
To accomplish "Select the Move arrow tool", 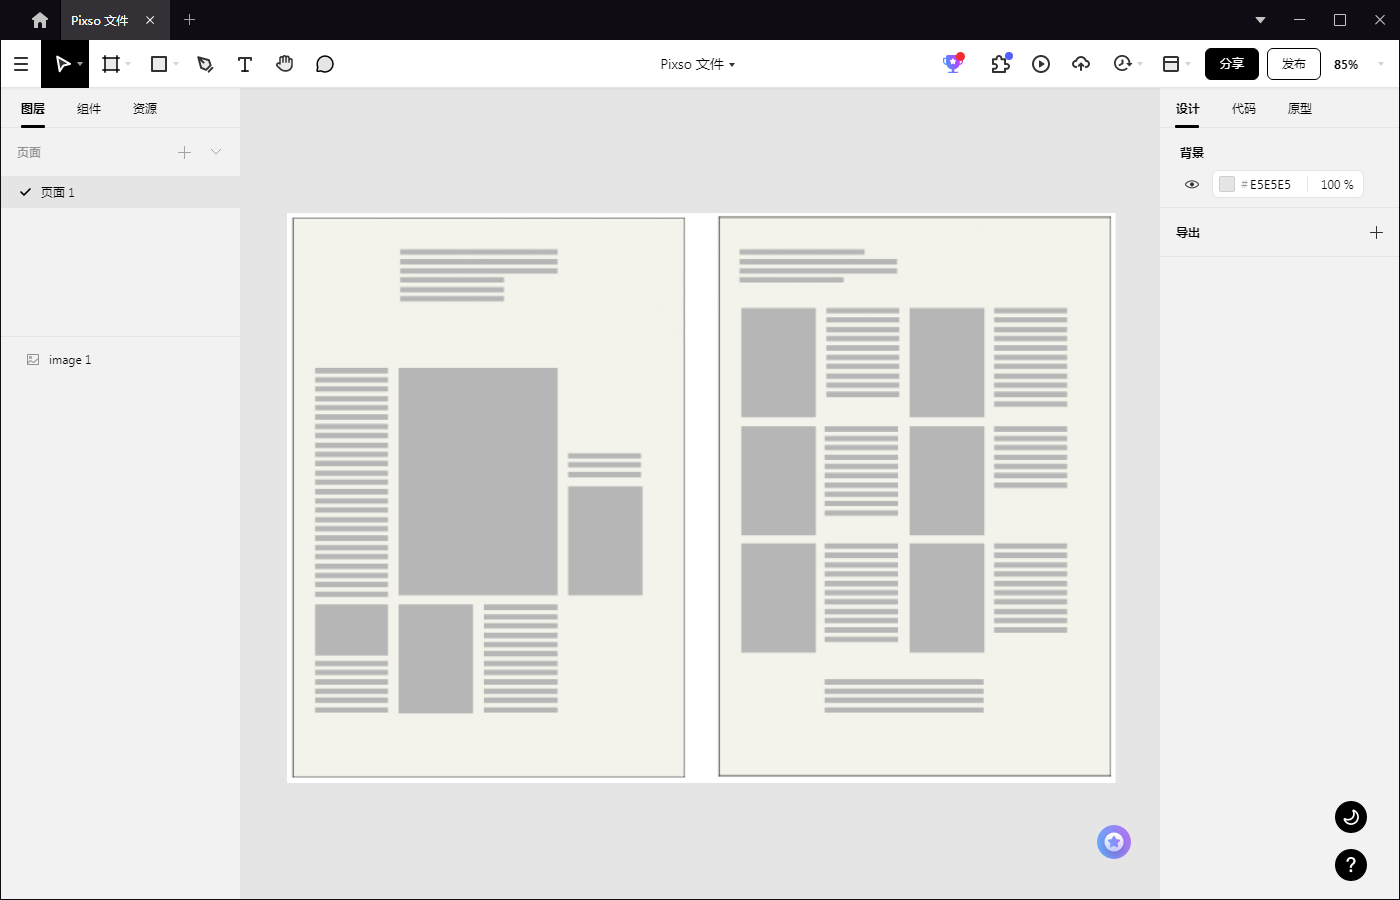I will (62, 64).
